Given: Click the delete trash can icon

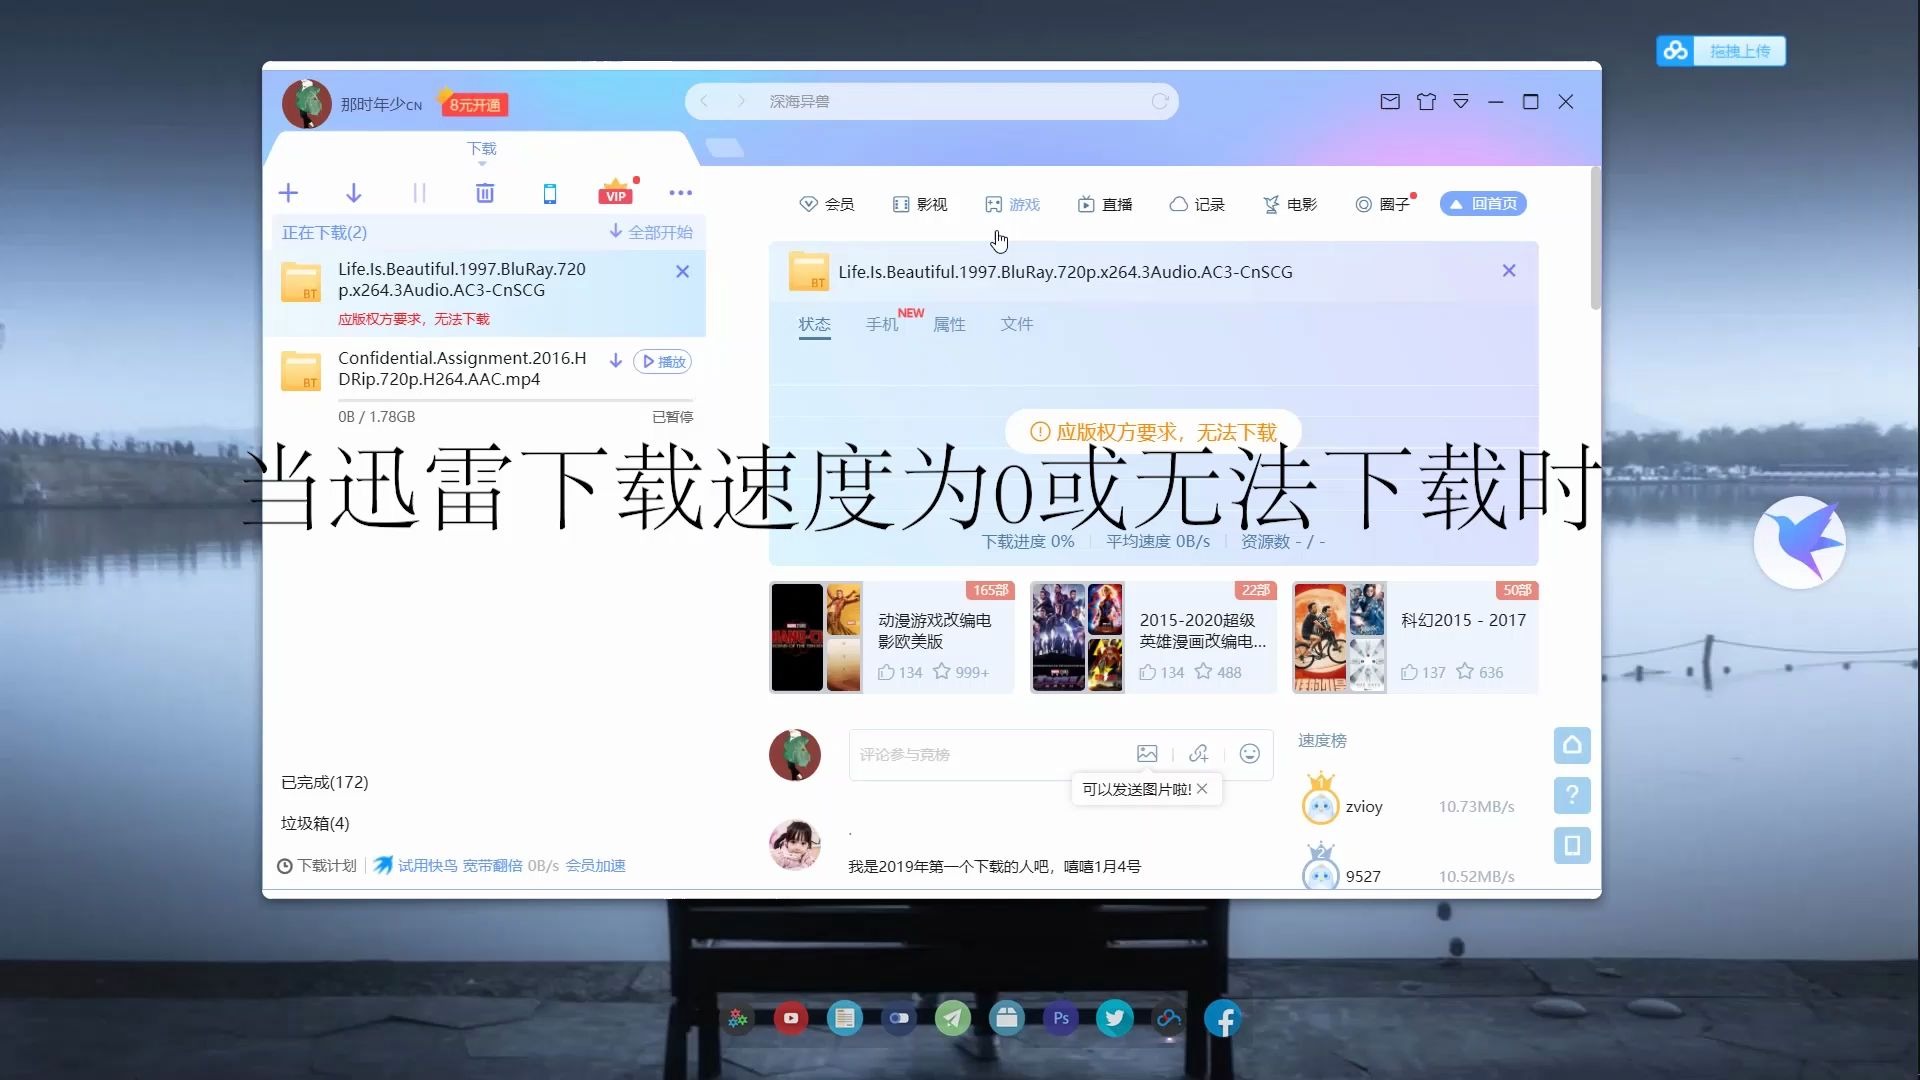Looking at the screenshot, I should tap(485, 193).
